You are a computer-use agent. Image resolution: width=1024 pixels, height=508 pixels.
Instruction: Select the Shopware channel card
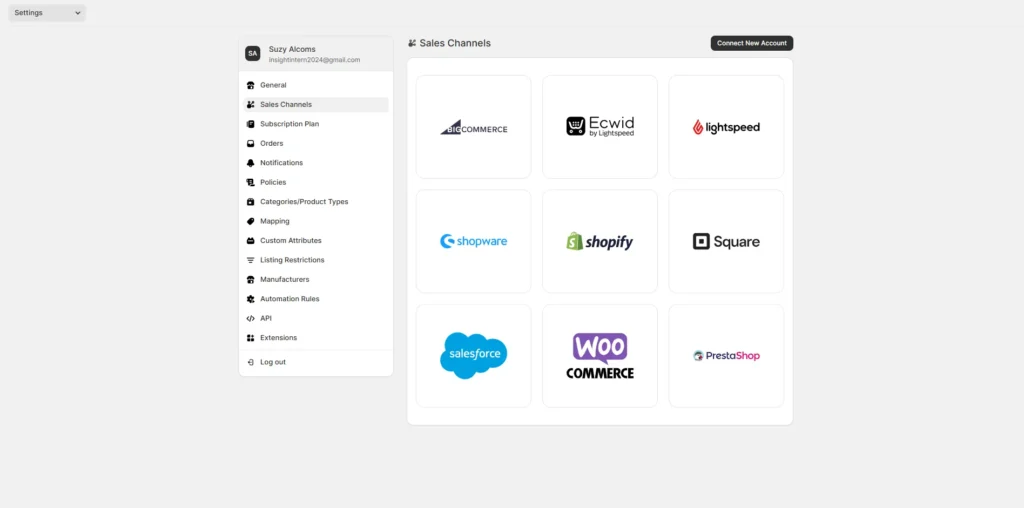[473, 242]
